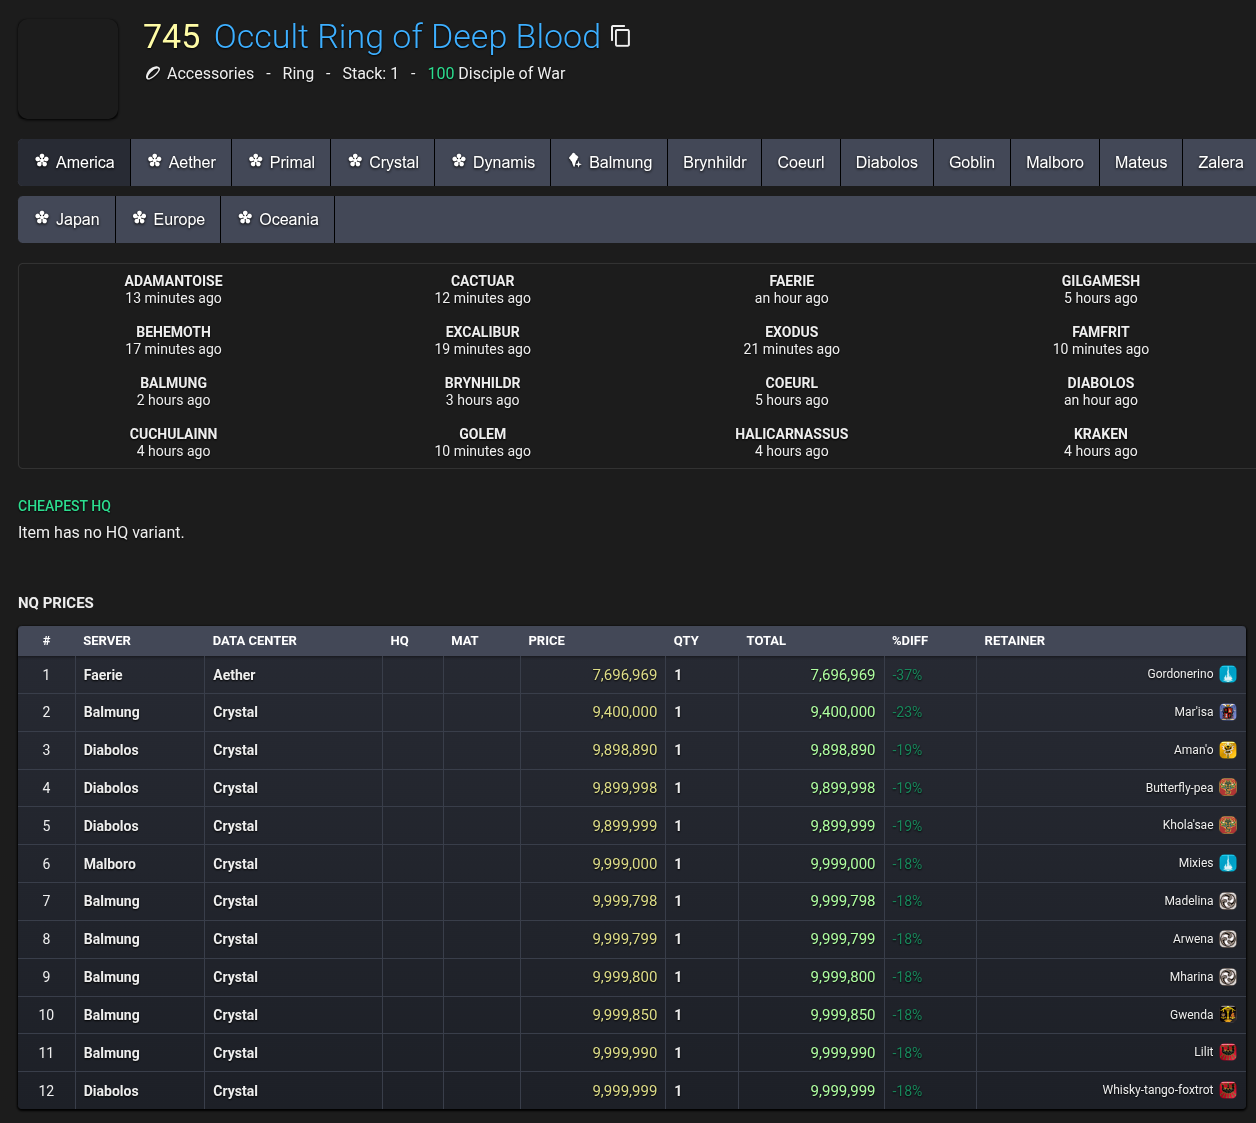Select the Japan region tab

(67, 219)
